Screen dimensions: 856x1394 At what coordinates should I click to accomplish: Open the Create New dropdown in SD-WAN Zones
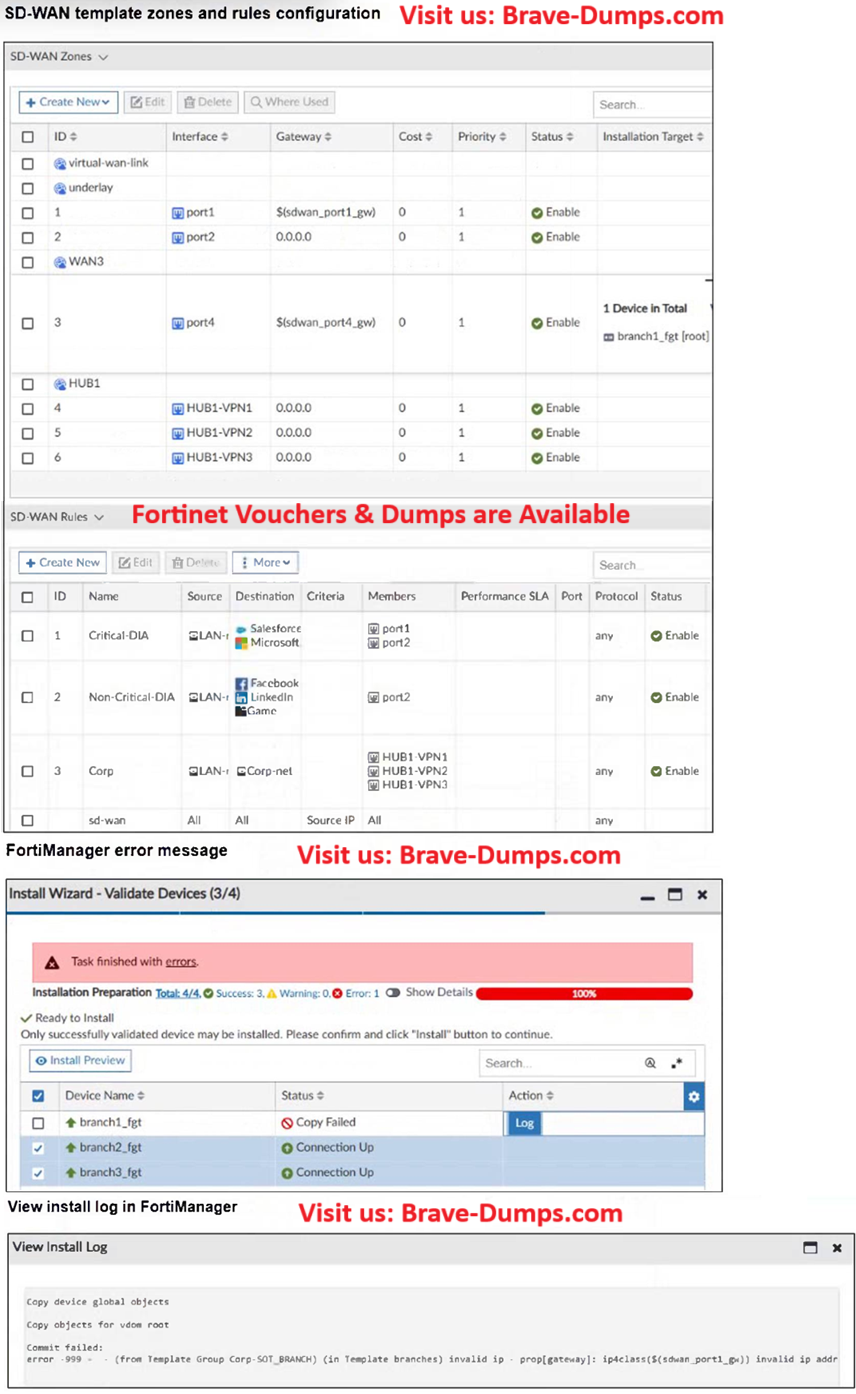click(68, 102)
